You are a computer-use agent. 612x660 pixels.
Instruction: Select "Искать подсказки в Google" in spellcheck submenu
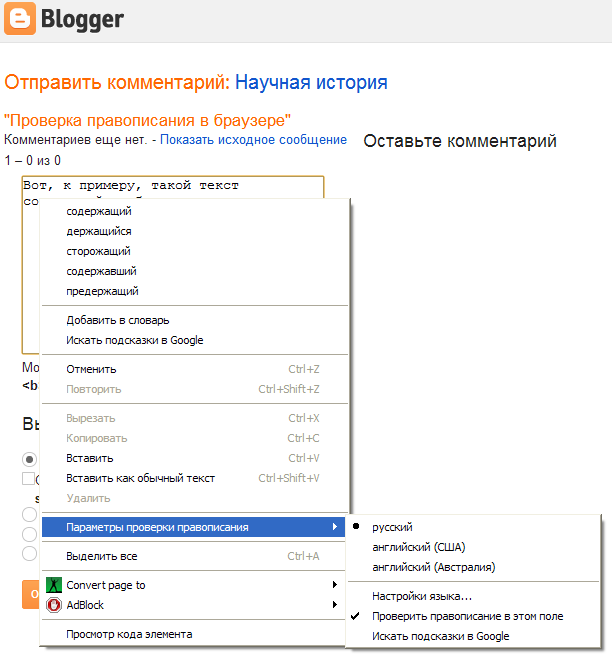[473, 636]
